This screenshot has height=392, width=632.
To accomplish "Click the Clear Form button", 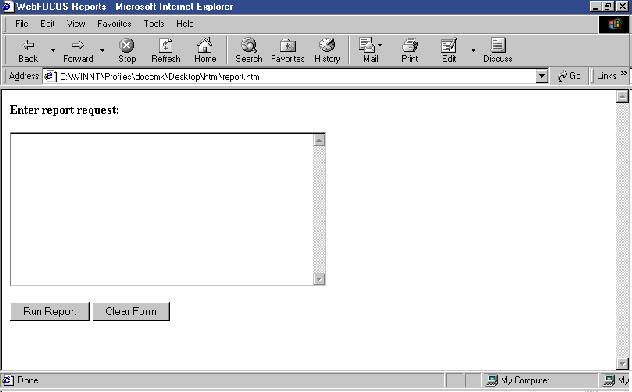I will point(131,311).
